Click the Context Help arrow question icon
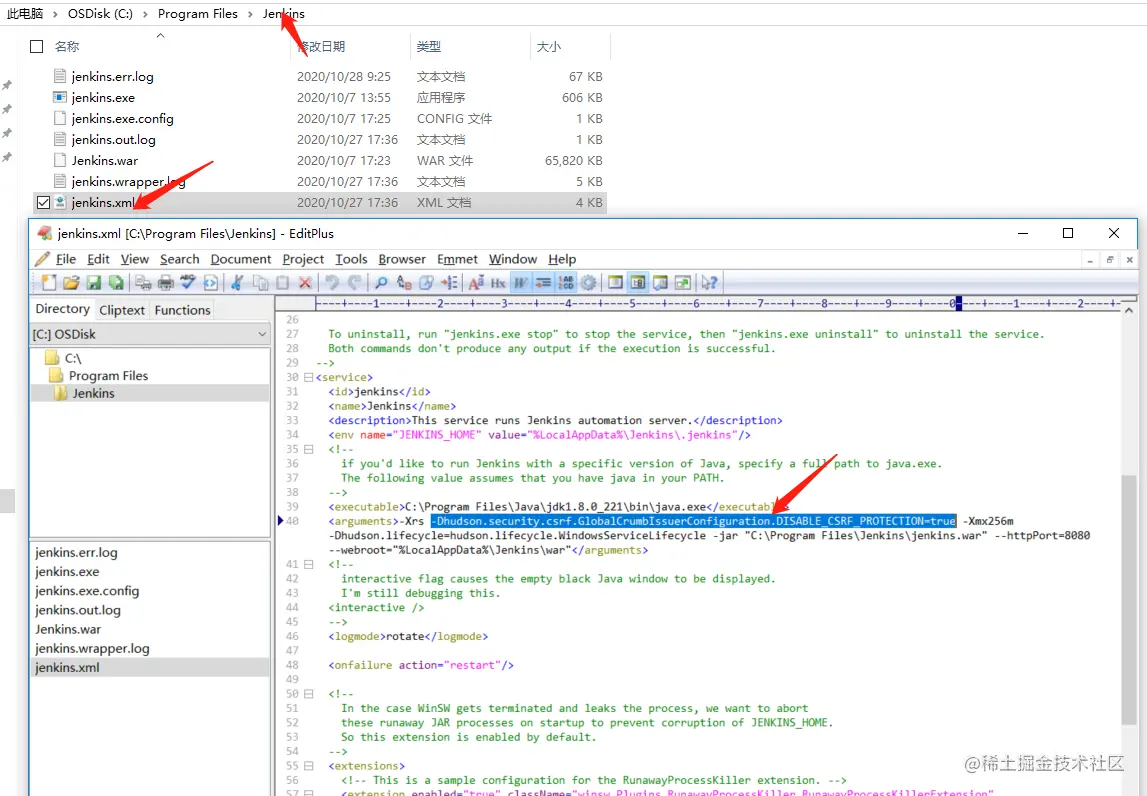The image size is (1147, 796). tap(708, 282)
